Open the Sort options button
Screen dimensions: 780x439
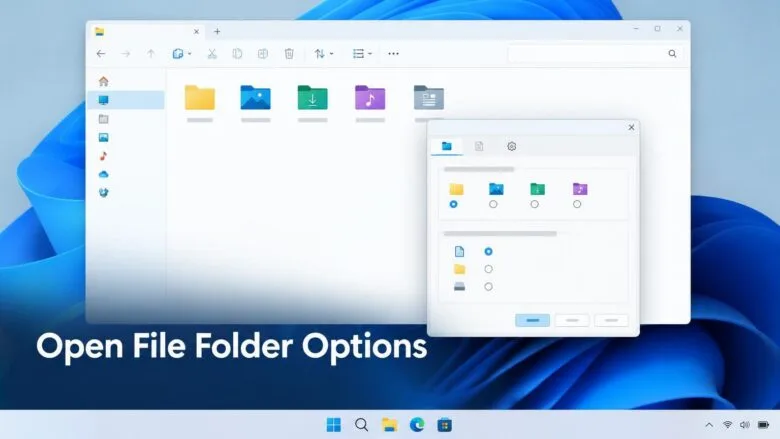[319, 54]
